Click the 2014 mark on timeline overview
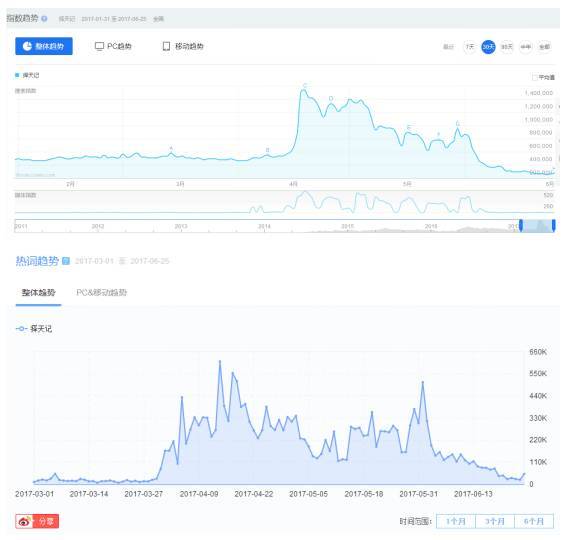The width and height of the screenshot is (567, 540). point(264,226)
